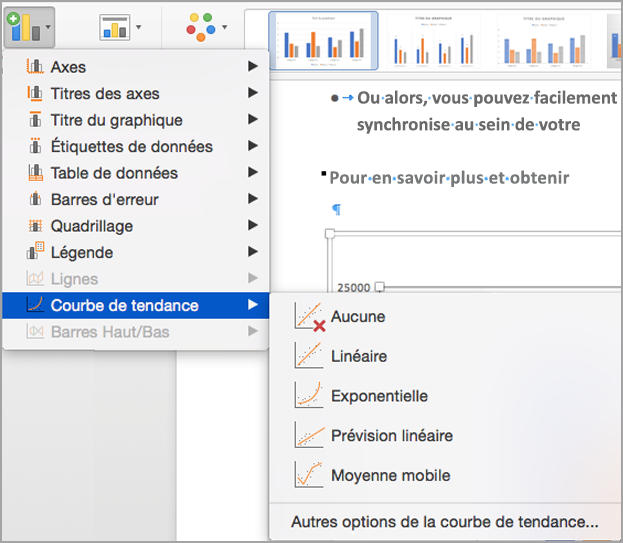Select the third chart style thumbnail
The width and height of the screenshot is (623, 543).
click(544, 41)
